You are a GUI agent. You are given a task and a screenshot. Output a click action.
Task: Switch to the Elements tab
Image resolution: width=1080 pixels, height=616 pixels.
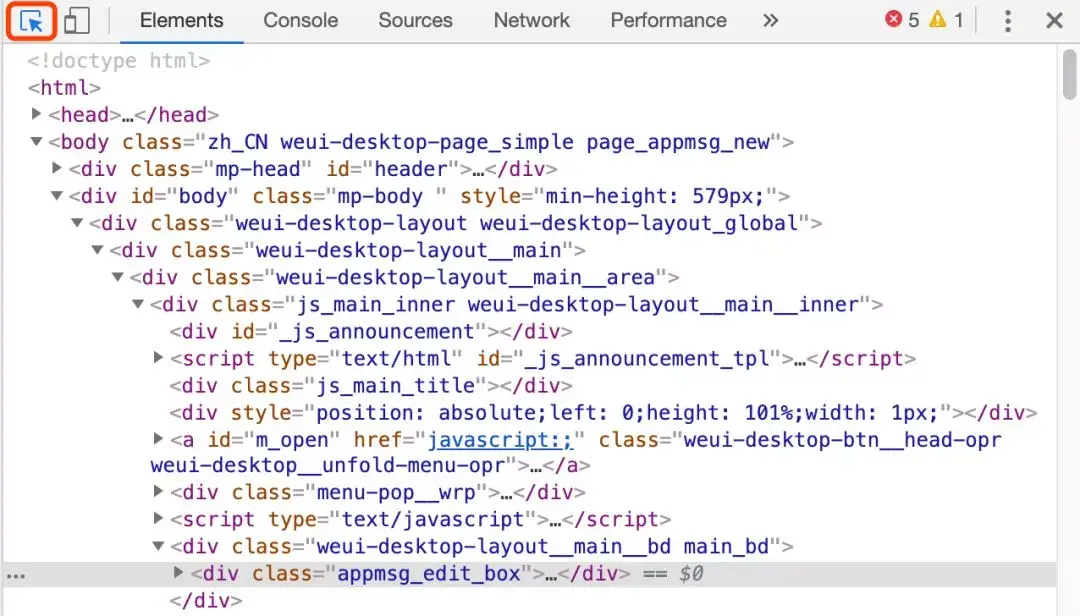tap(181, 21)
